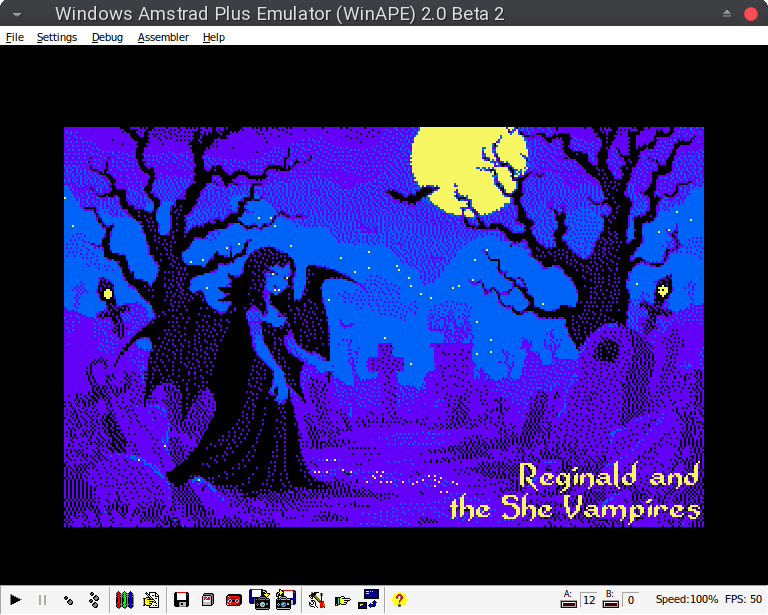
Task: Open the colored books icon in toolbar
Action: pos(124,600)
